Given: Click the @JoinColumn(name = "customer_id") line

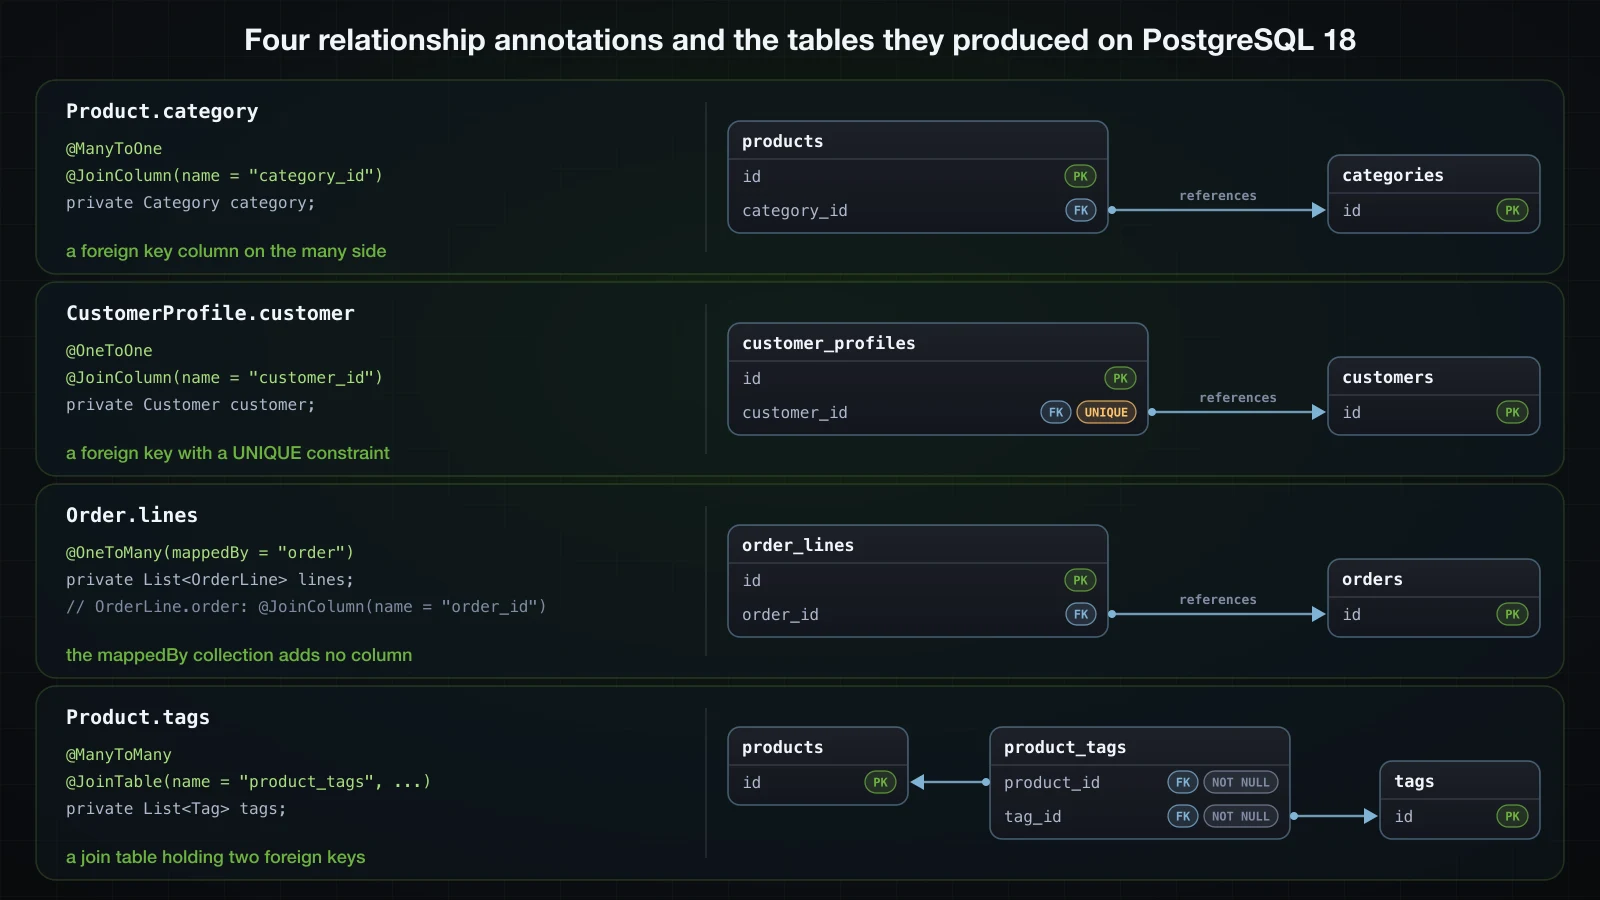Looking at the screenshot, I should pyautogui.click(x=224, y=377).
